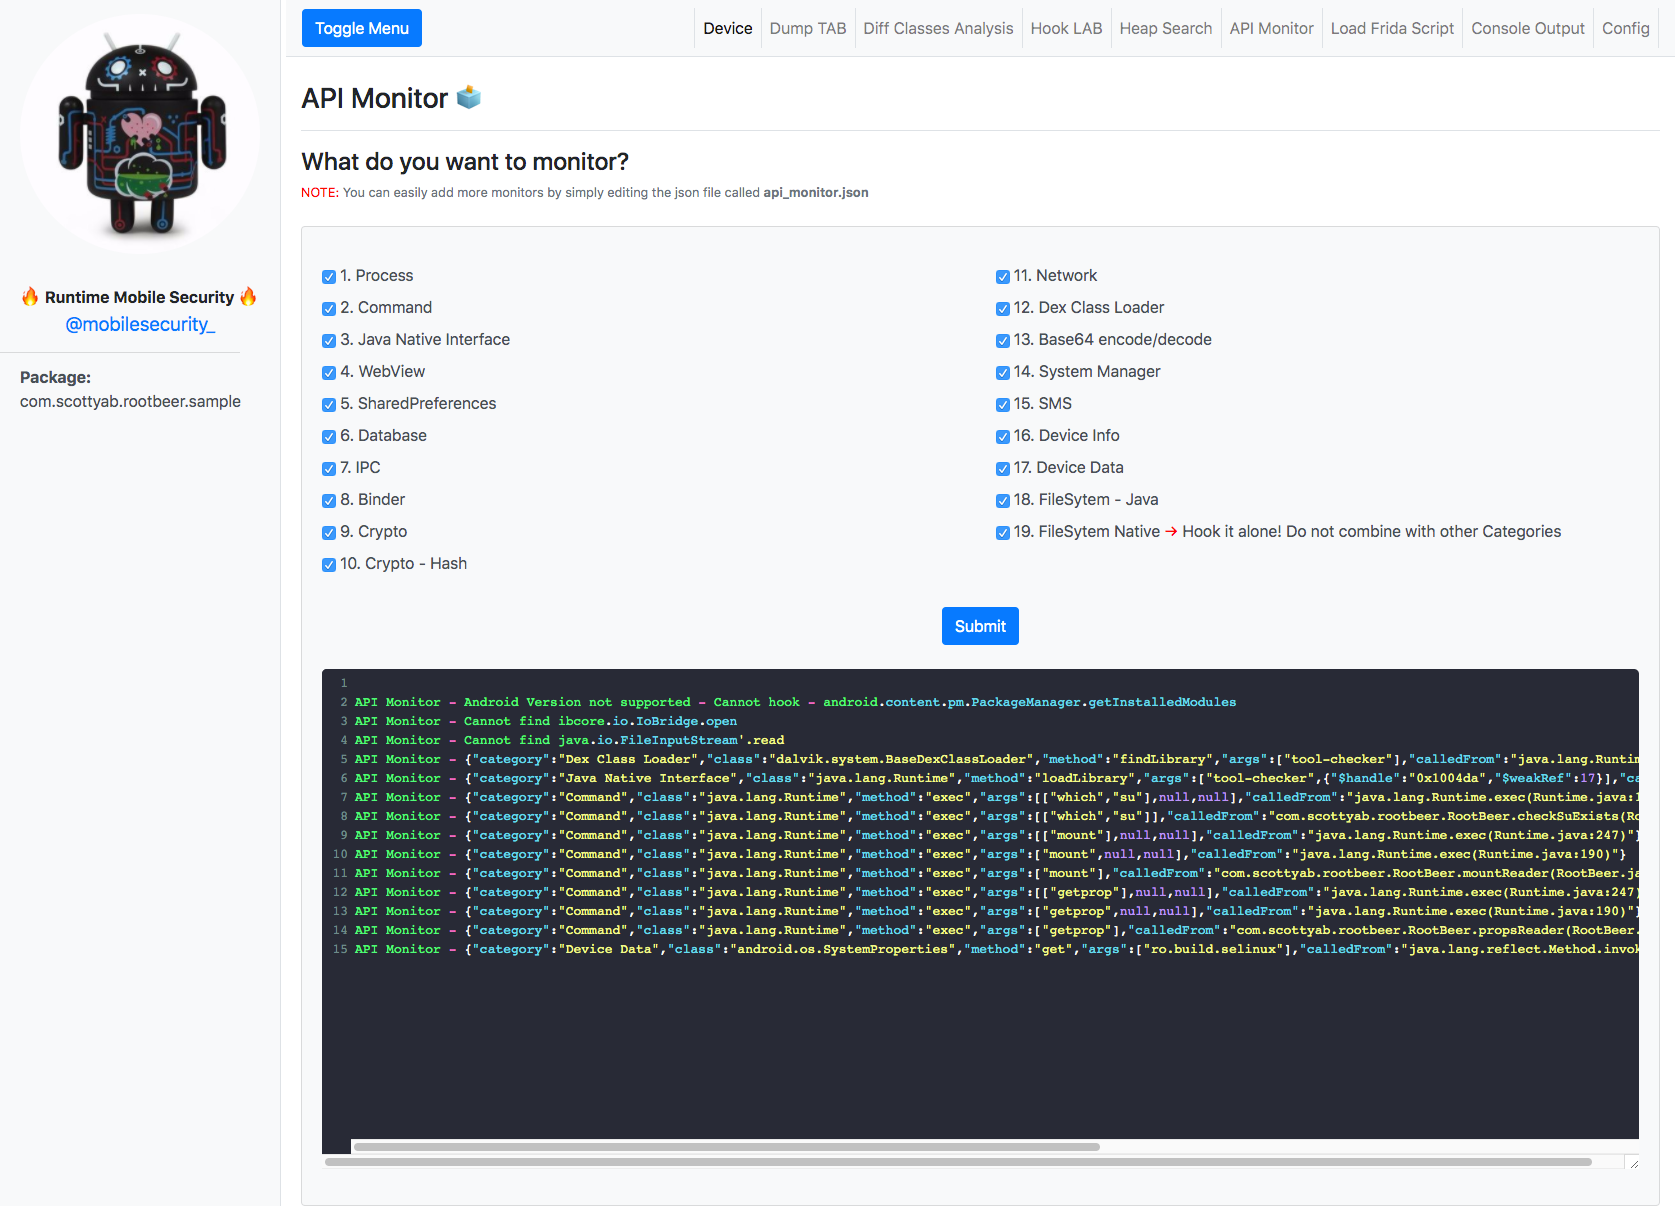Uncheck 14. System Manager checkbox
1680x1206 pixels.
[x=1002, y=373]
